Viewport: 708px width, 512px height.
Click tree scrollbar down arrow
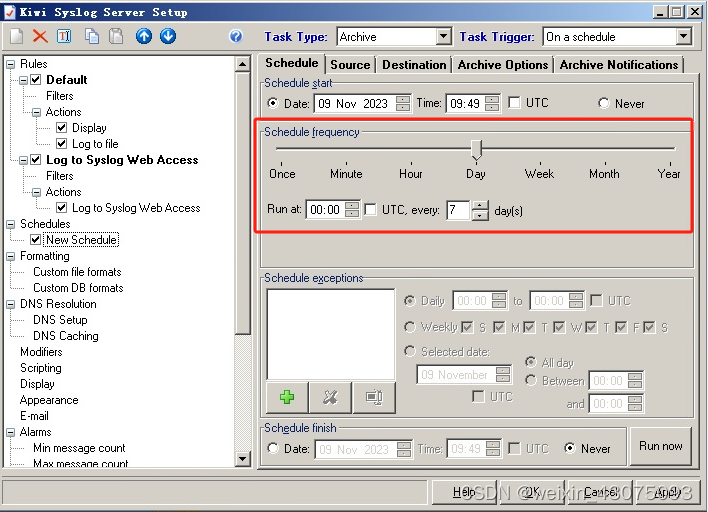click(242, 459)
